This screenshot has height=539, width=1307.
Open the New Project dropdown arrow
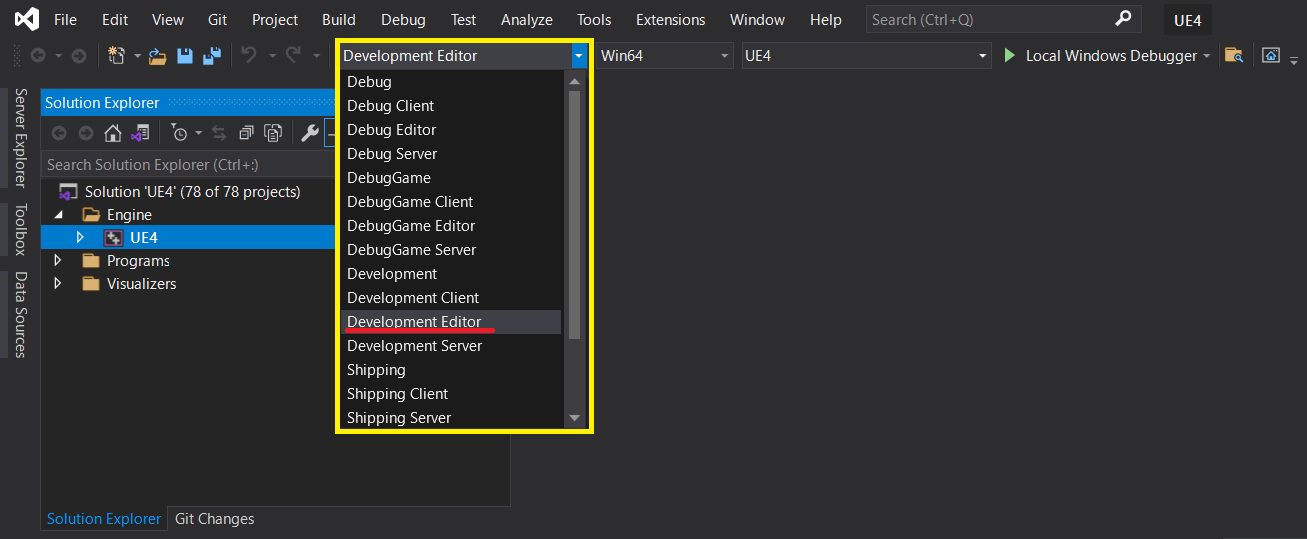[x=137, y=56]
